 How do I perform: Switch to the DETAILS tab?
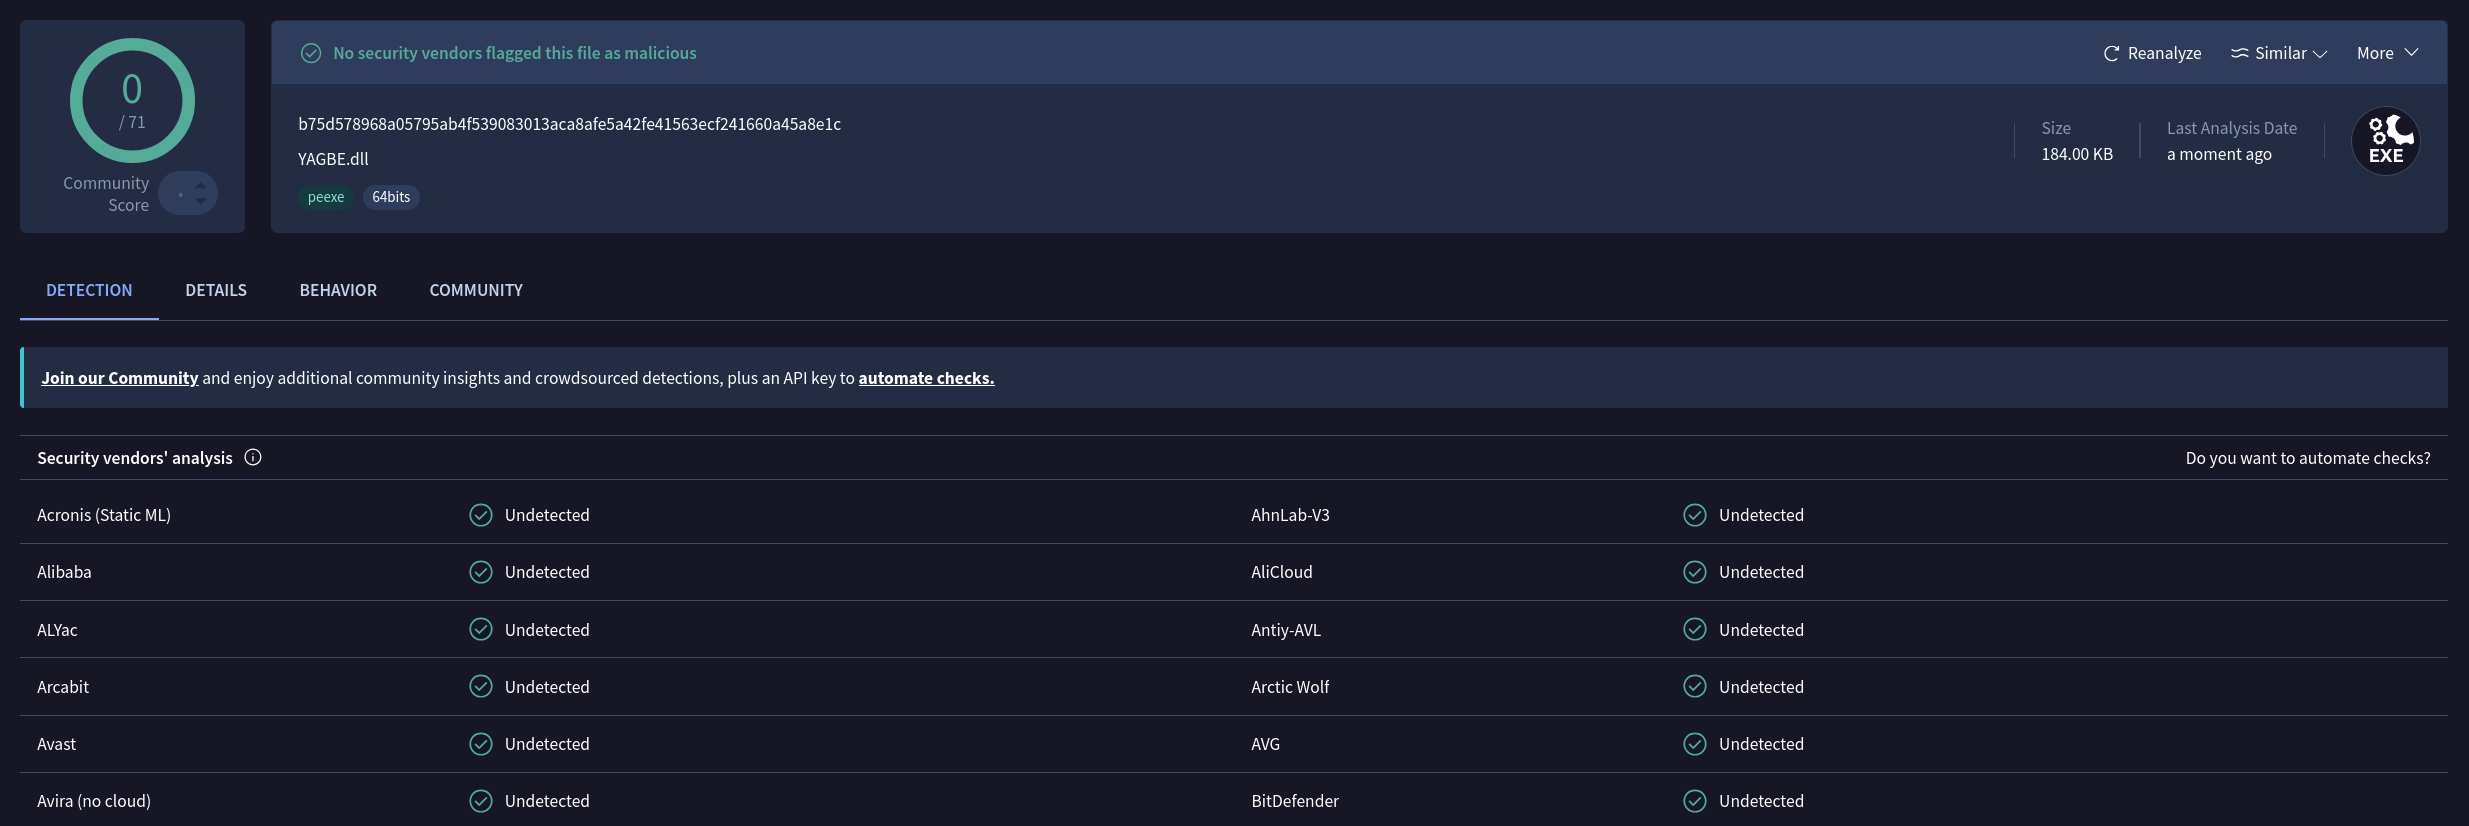click(216, 290)
